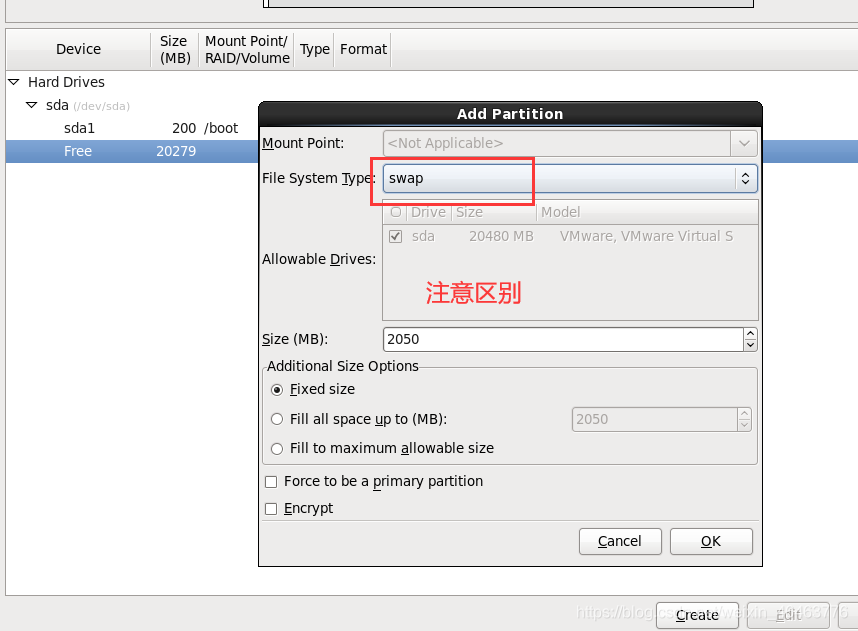Click the /boot mount point cell
The width and height of the screenshot is (858, 631).
click(221, 128)
